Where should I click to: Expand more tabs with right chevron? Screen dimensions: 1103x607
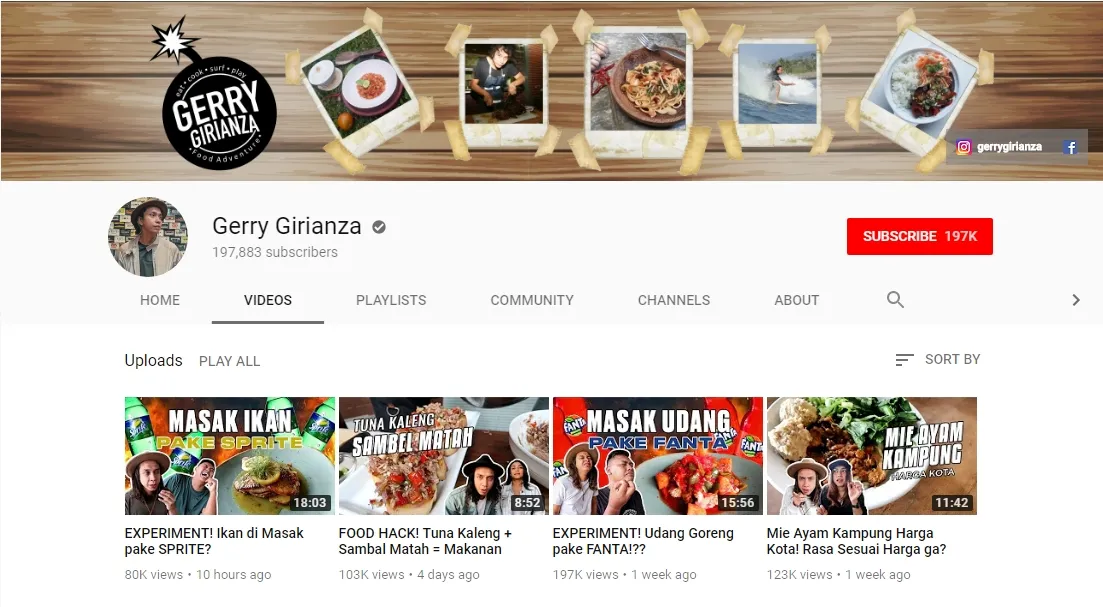[x=1075, y=300]
